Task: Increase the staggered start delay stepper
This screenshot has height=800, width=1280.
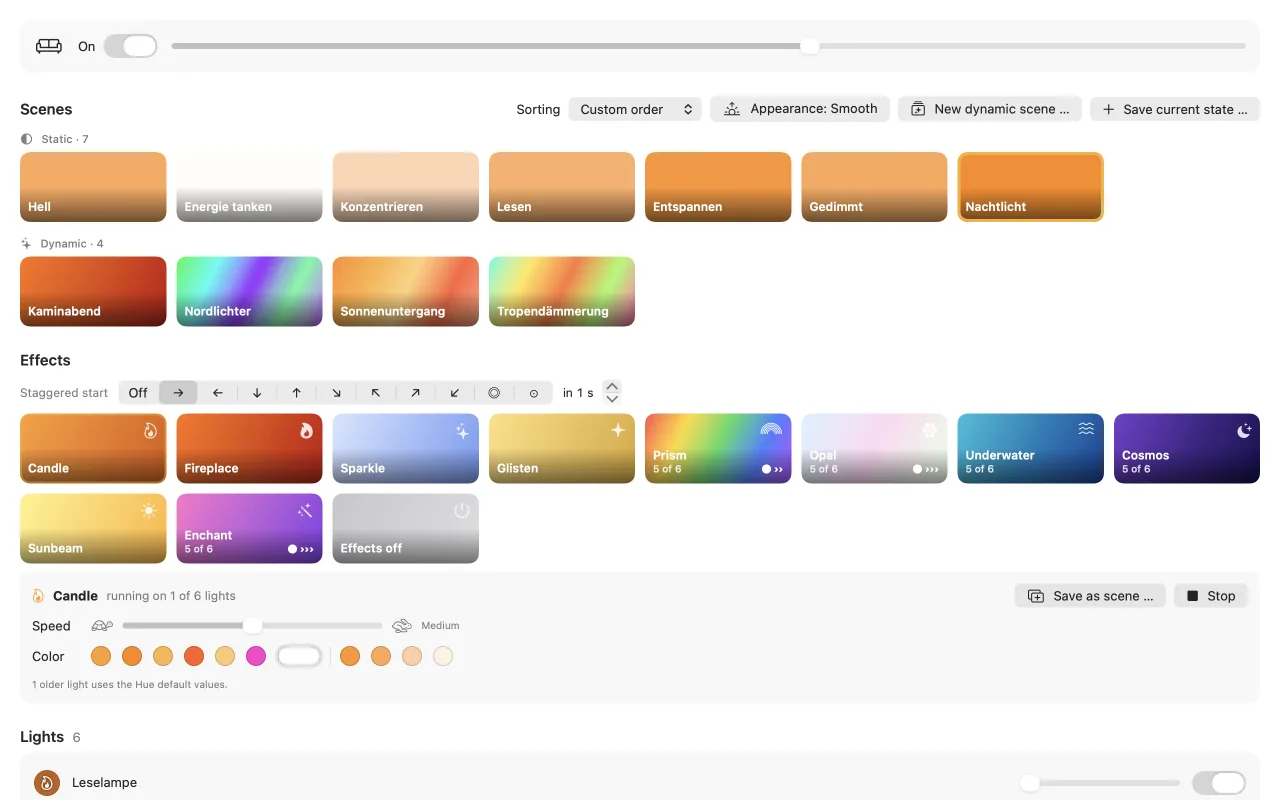Action: pyautogui.click(x=613, y=386)
